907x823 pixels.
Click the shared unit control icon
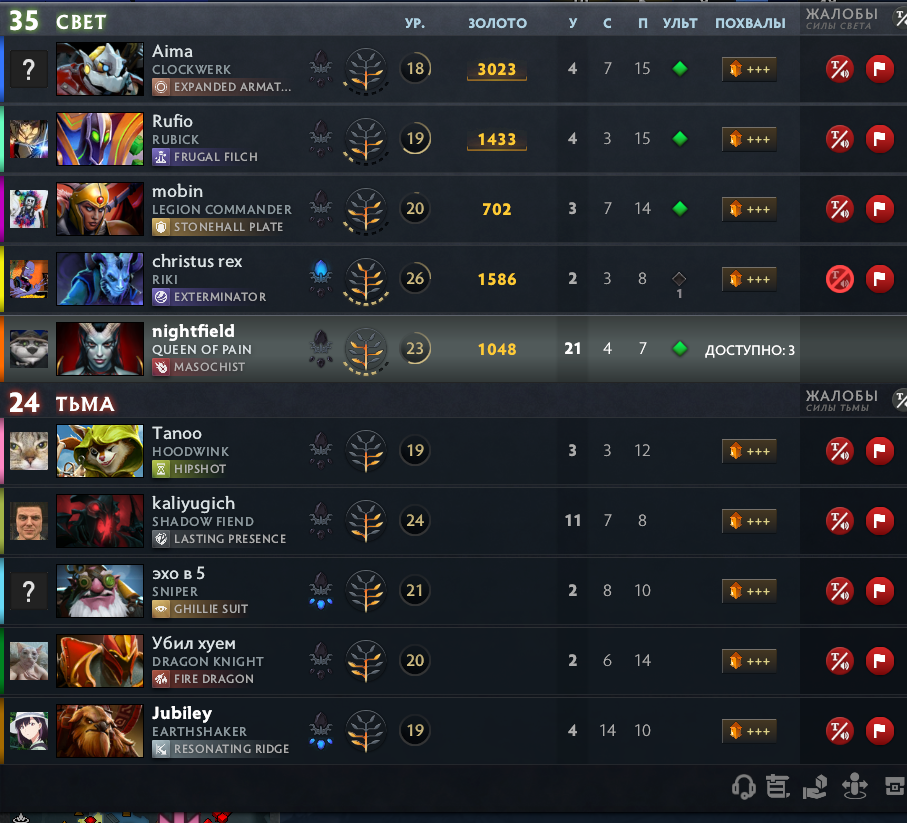(x=814, y=787)
